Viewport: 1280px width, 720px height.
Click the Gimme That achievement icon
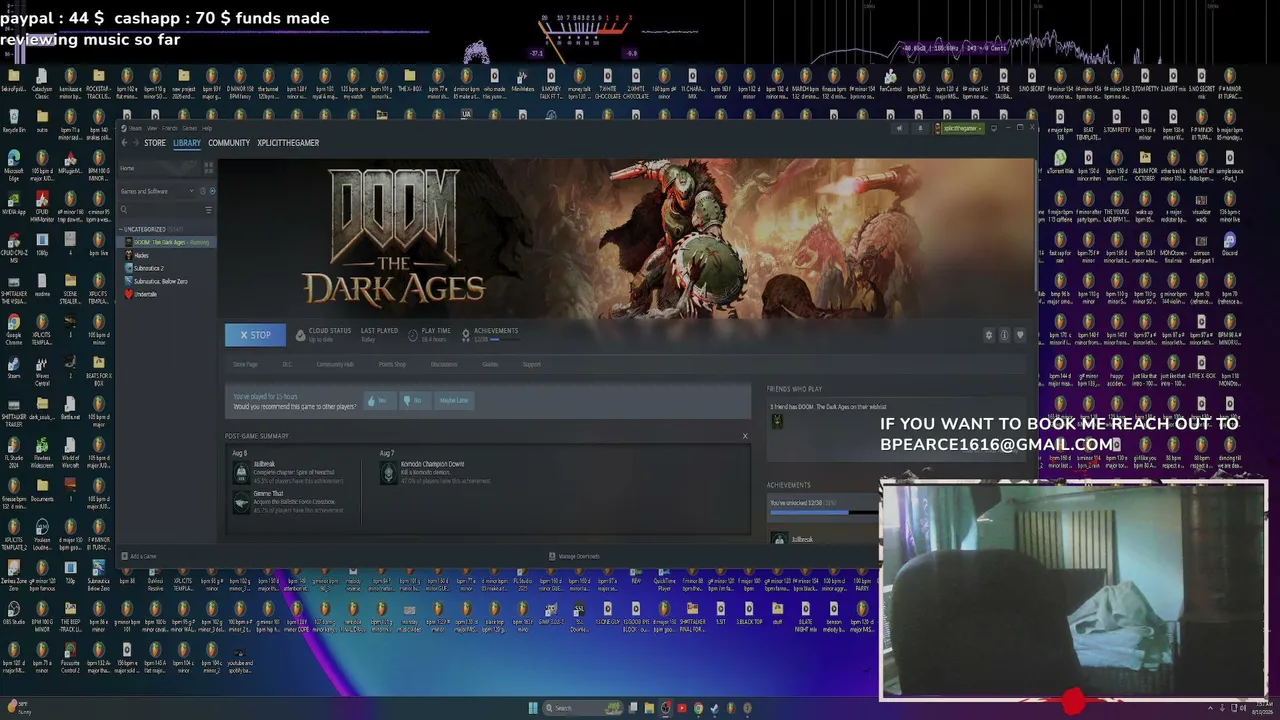point(240,501)
